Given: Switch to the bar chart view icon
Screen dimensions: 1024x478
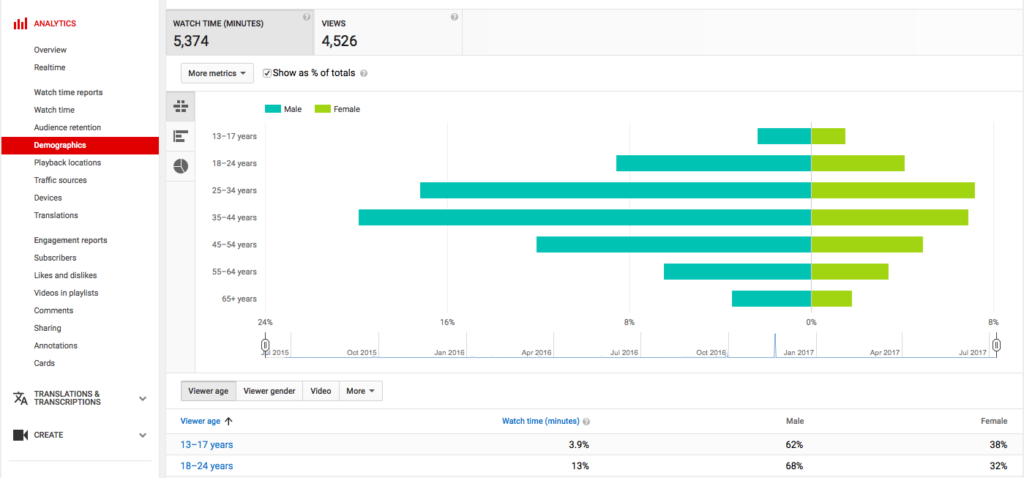Looking at the screenshot, I should 181,136.
